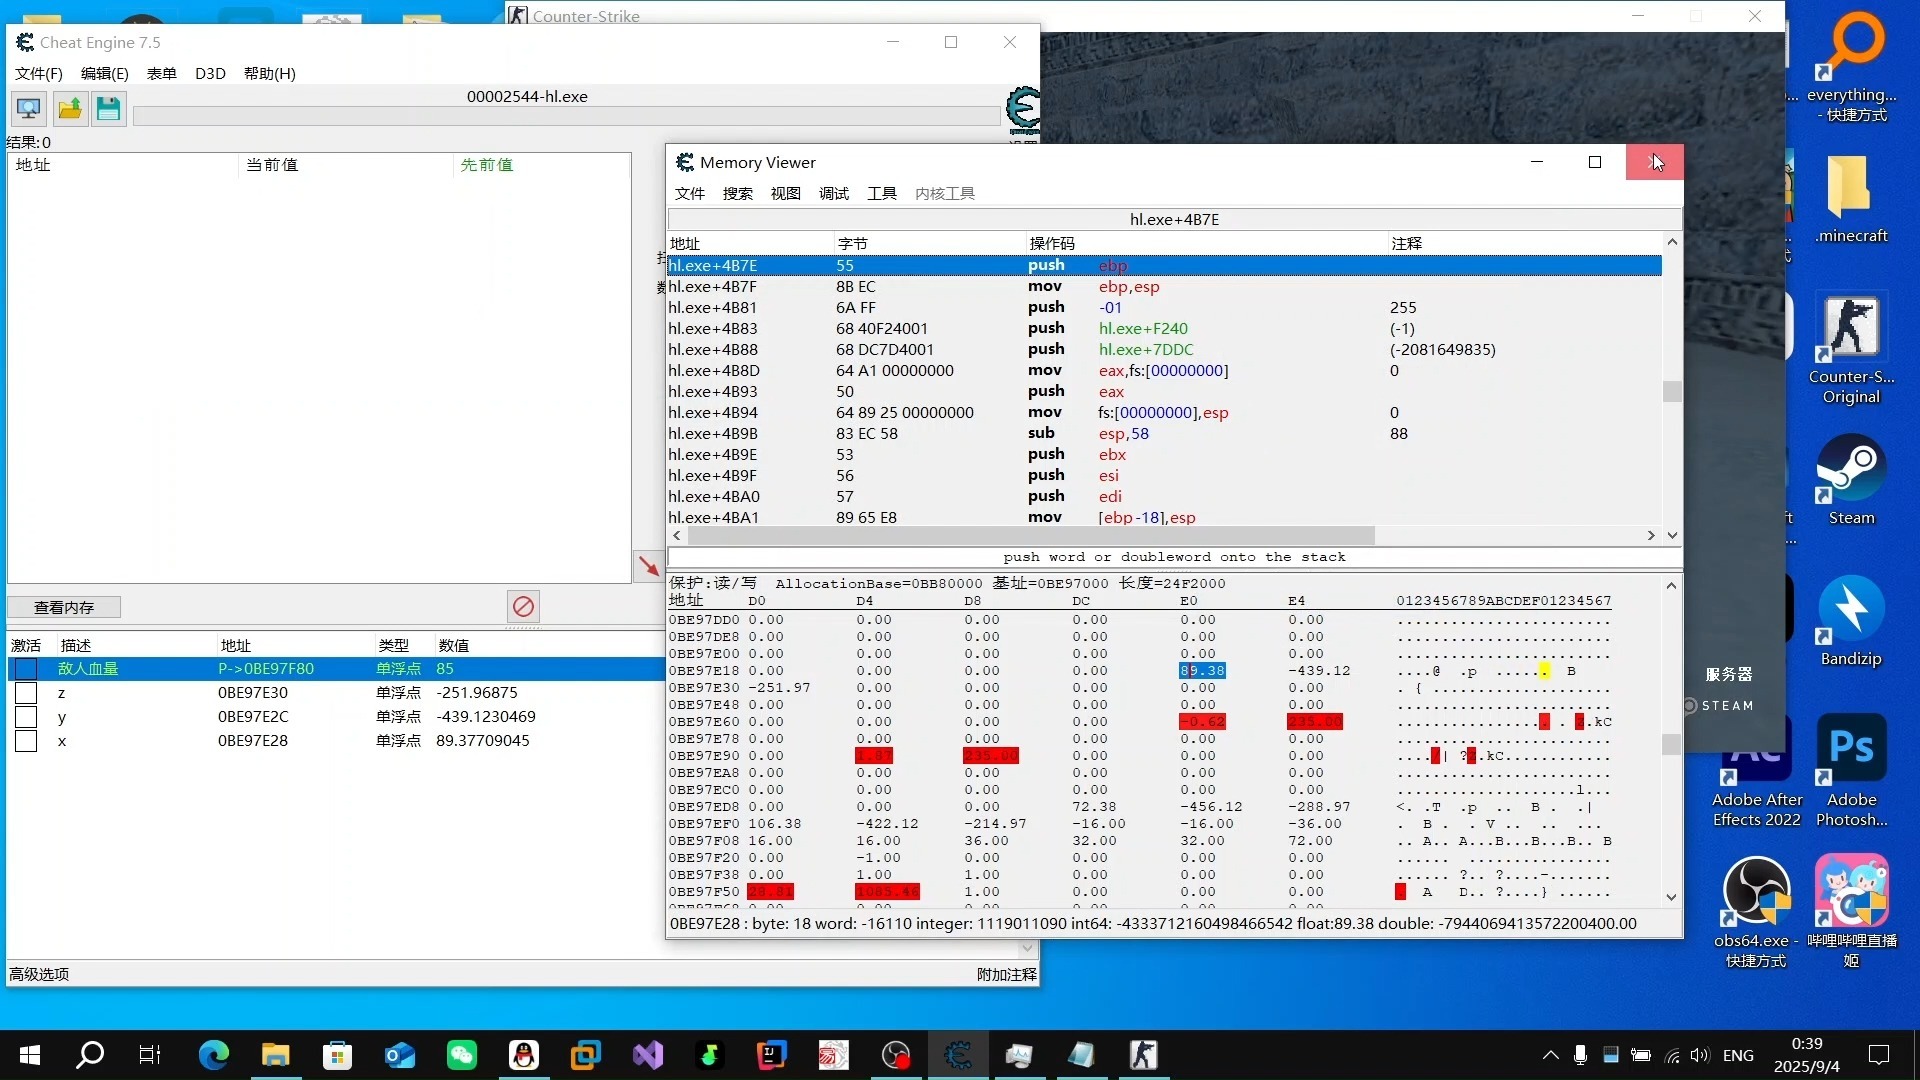Select the highlighted 89.38 hex cell
The image size is (1920, 1080).
[x=1202, y=671]
